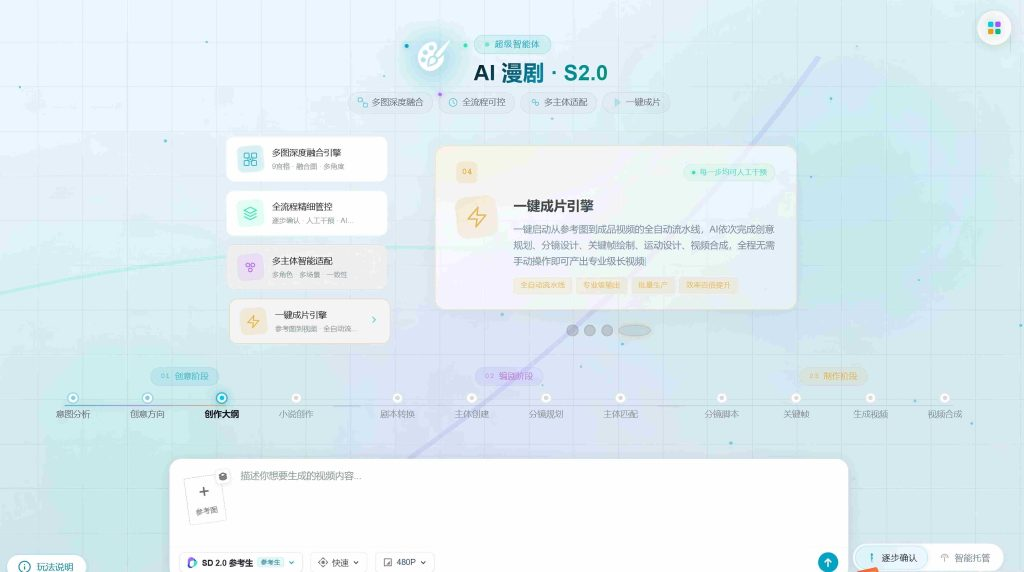1024x572 pixels.
Task: Click the speed target icon beside 快速
Action: [323, 562]
